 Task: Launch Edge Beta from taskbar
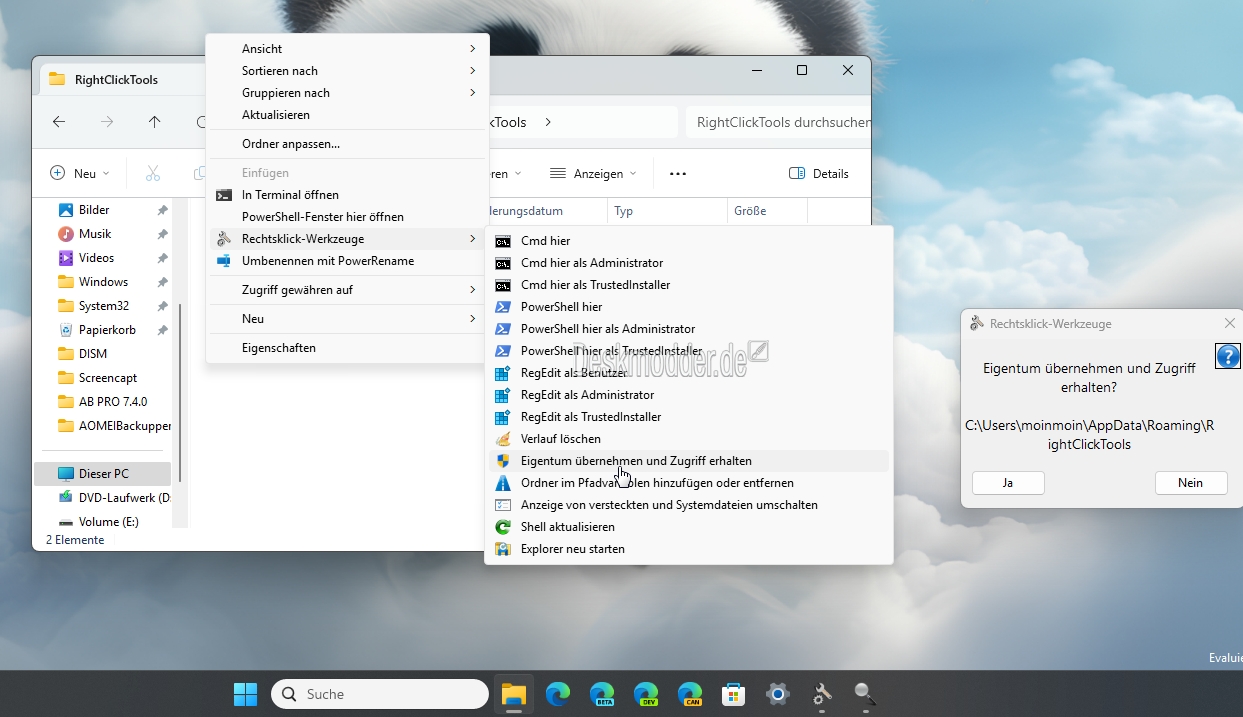click(602, 694)
